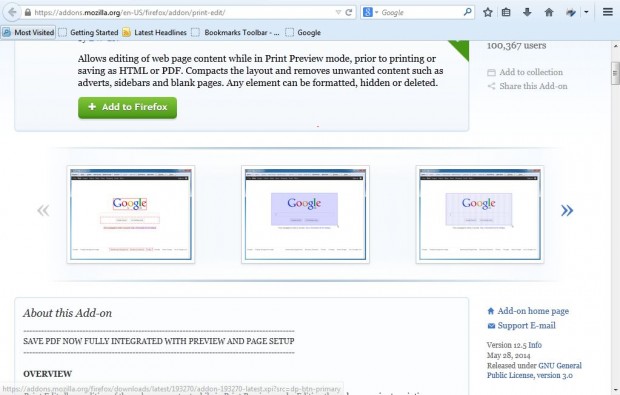Viewport: 620px width, 395px height.
Task: Show next screenshots with right chevron
Action: (567, 210)
